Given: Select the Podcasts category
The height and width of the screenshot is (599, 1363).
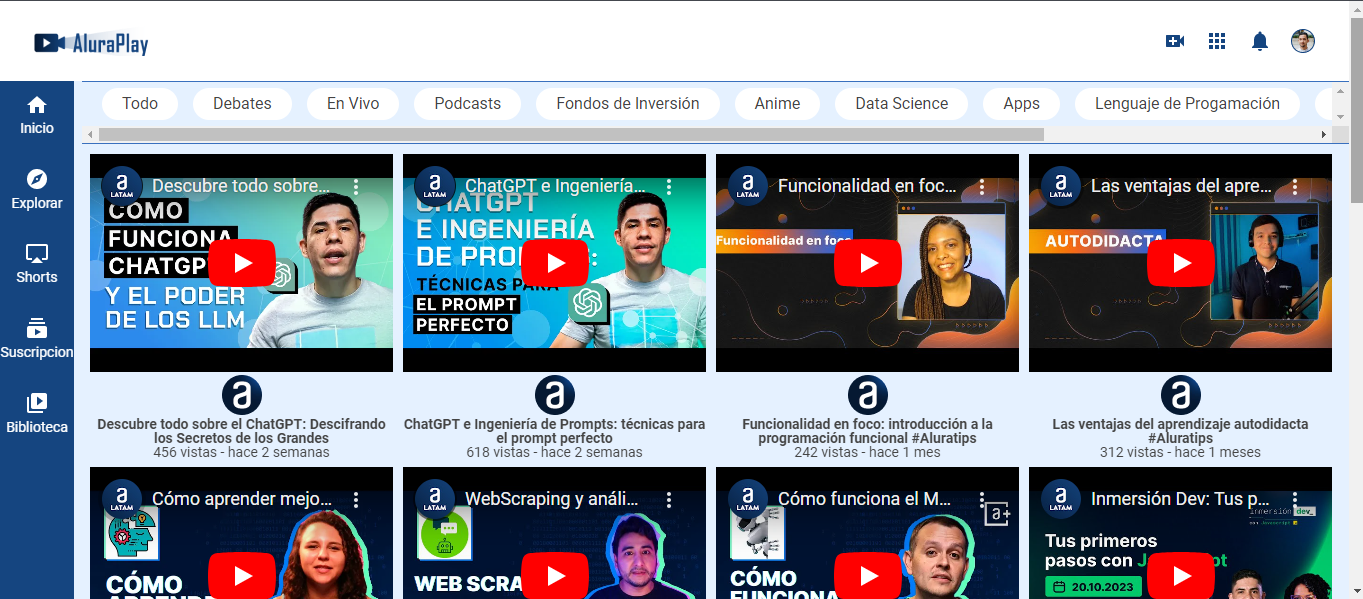Looking at the screenshot, I should click(x=468, y=104).
